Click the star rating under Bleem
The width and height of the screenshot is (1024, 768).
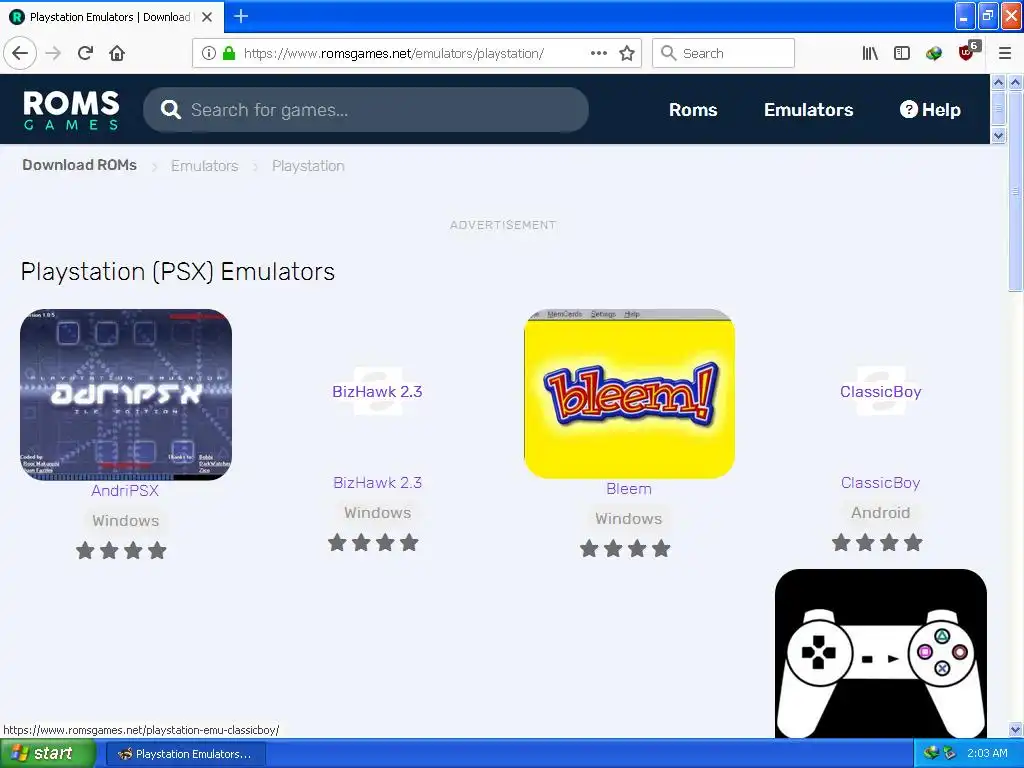(x=626, y=549)
